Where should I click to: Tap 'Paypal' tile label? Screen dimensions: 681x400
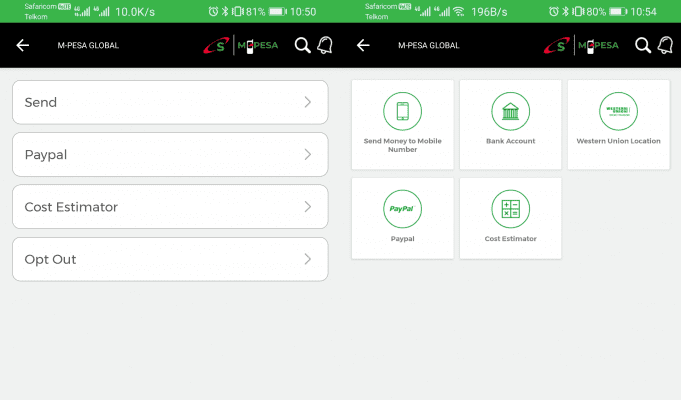click(402, 238)
